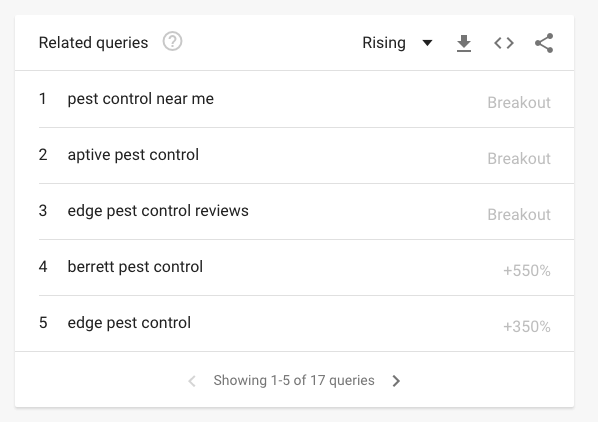Image resolution: width=598 pixels, height=422 pixels.
Task: Open query 'edge pest control reviews'
Action: point(158,211)
